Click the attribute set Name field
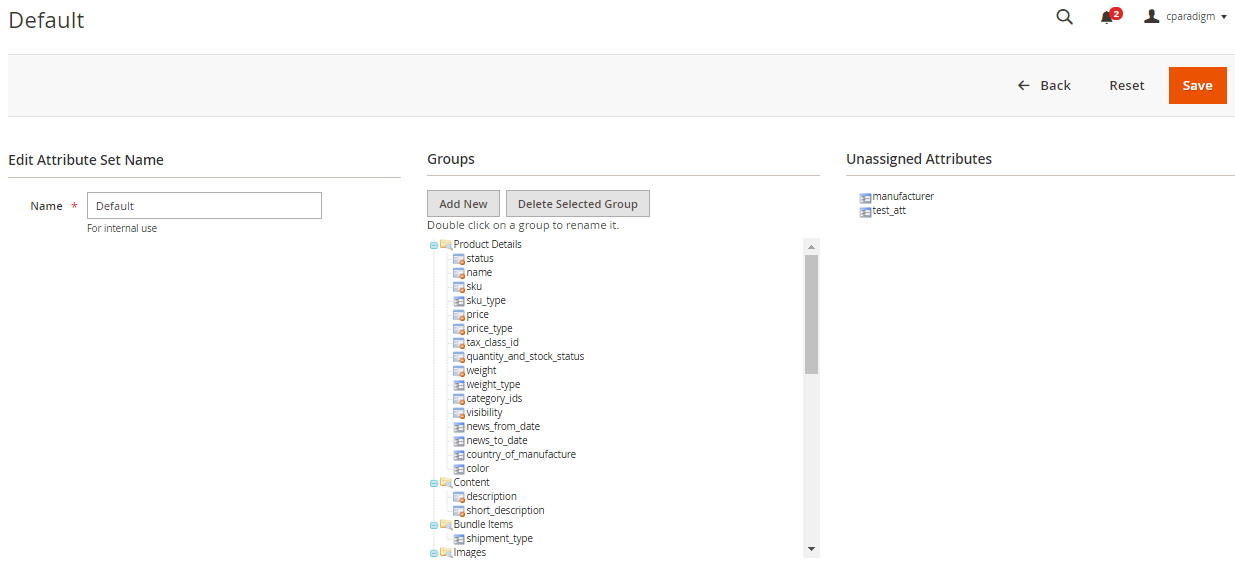The width and height of the screenshot is (1235, 566). (x=204, y=206)
